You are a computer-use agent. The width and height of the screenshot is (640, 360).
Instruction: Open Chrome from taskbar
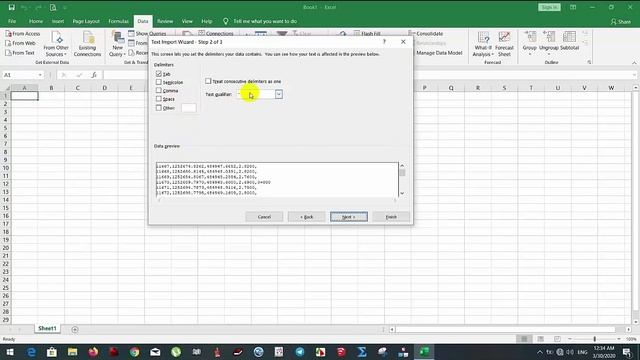(134, 352)
